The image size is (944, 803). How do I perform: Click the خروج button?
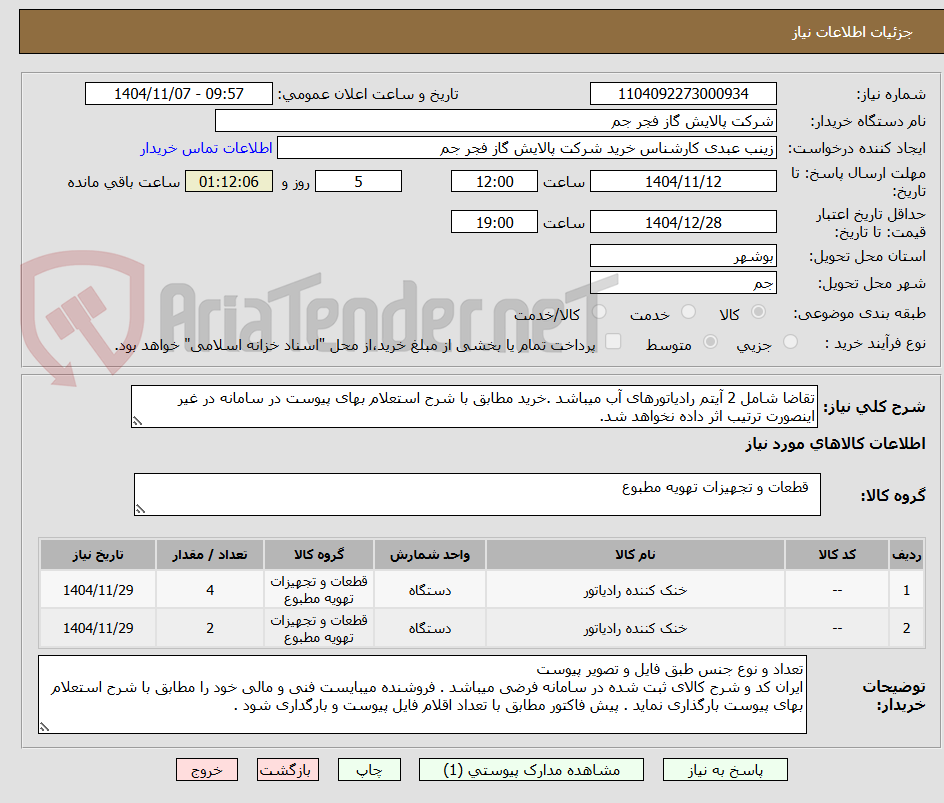(207, 769)
